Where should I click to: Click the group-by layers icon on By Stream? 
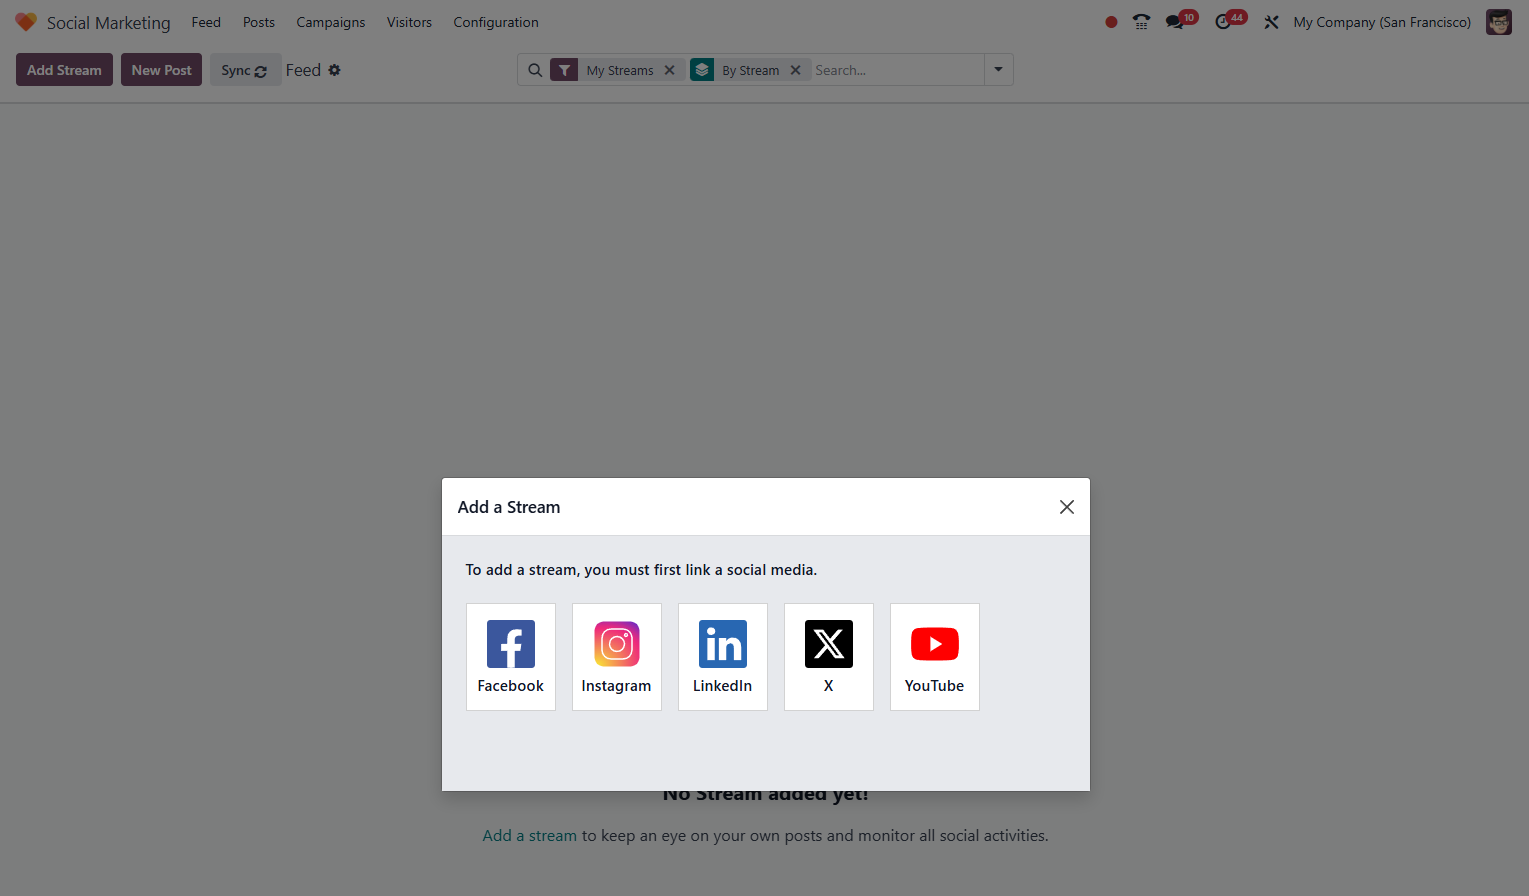[x=702, y=70]
